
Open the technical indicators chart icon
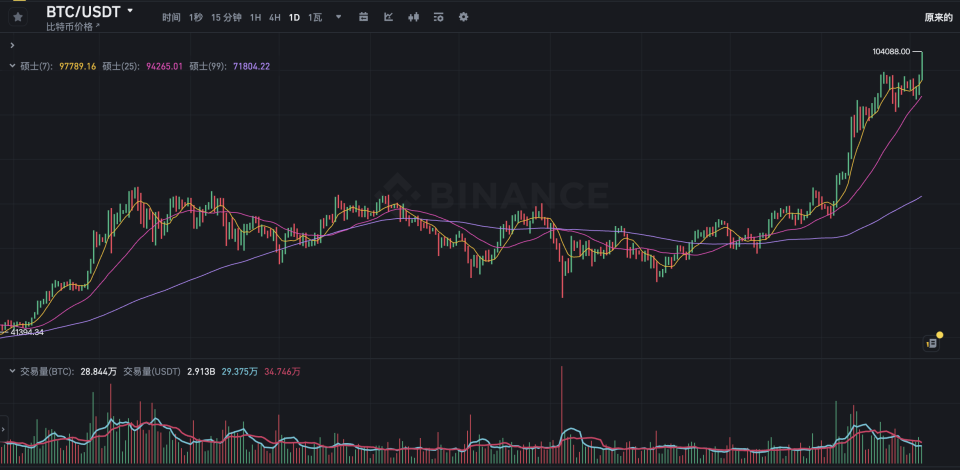coord(388,17)
